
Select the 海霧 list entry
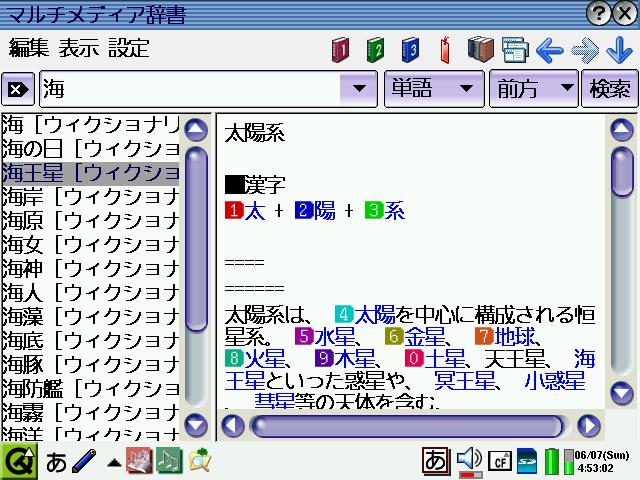[91, 413]
